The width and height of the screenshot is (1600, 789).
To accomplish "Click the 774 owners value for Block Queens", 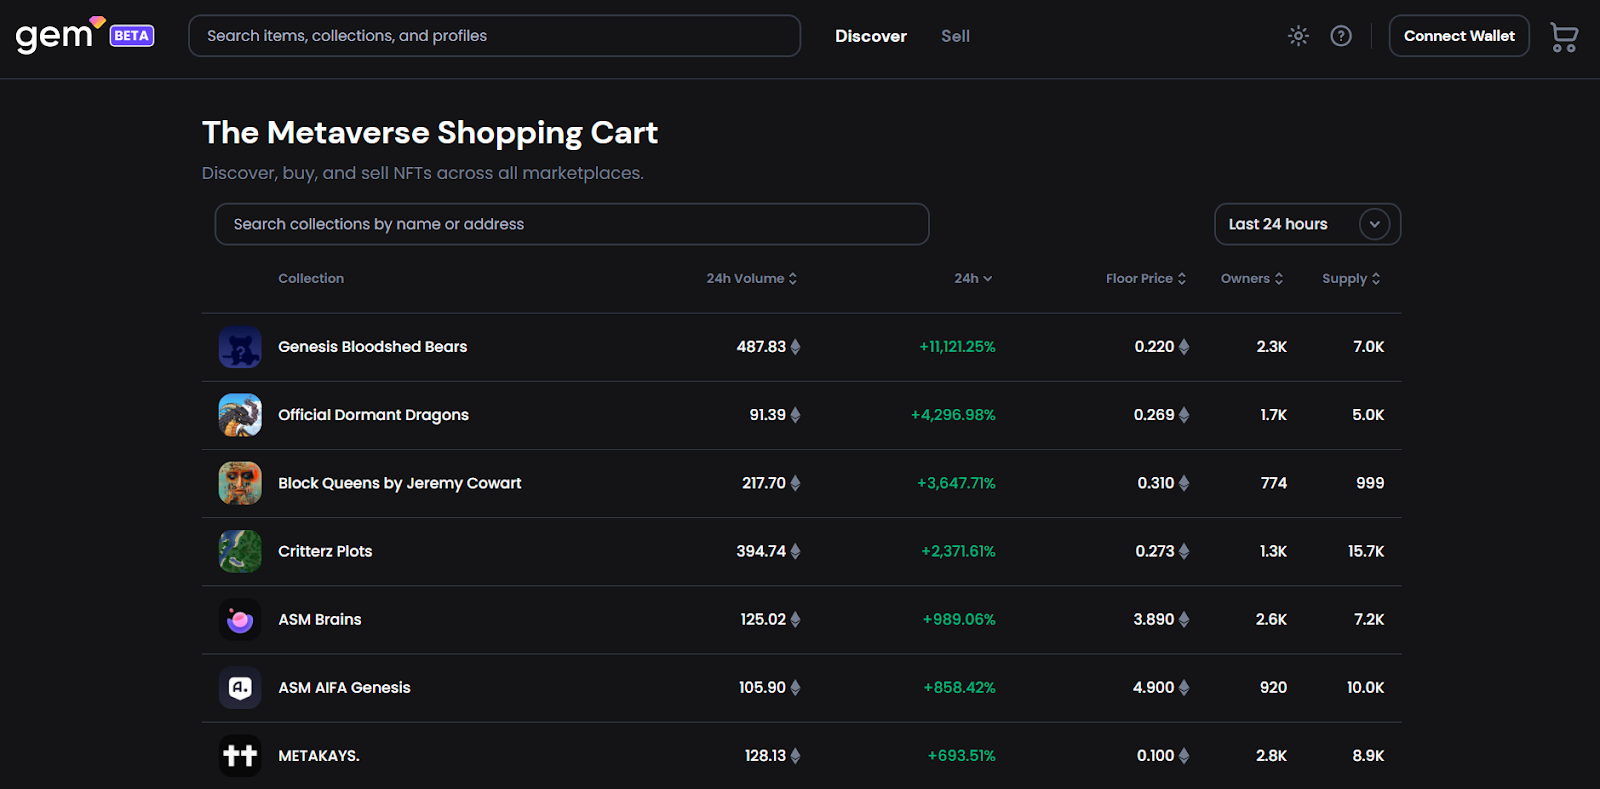I will click(x=1274, y=483).
